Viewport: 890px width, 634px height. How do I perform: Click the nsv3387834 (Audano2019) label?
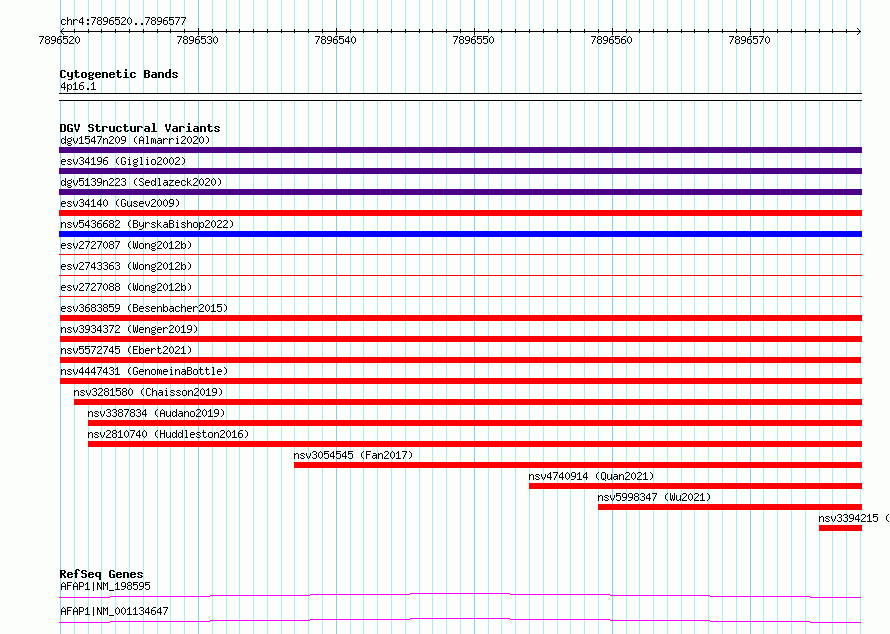coord(156,413)
